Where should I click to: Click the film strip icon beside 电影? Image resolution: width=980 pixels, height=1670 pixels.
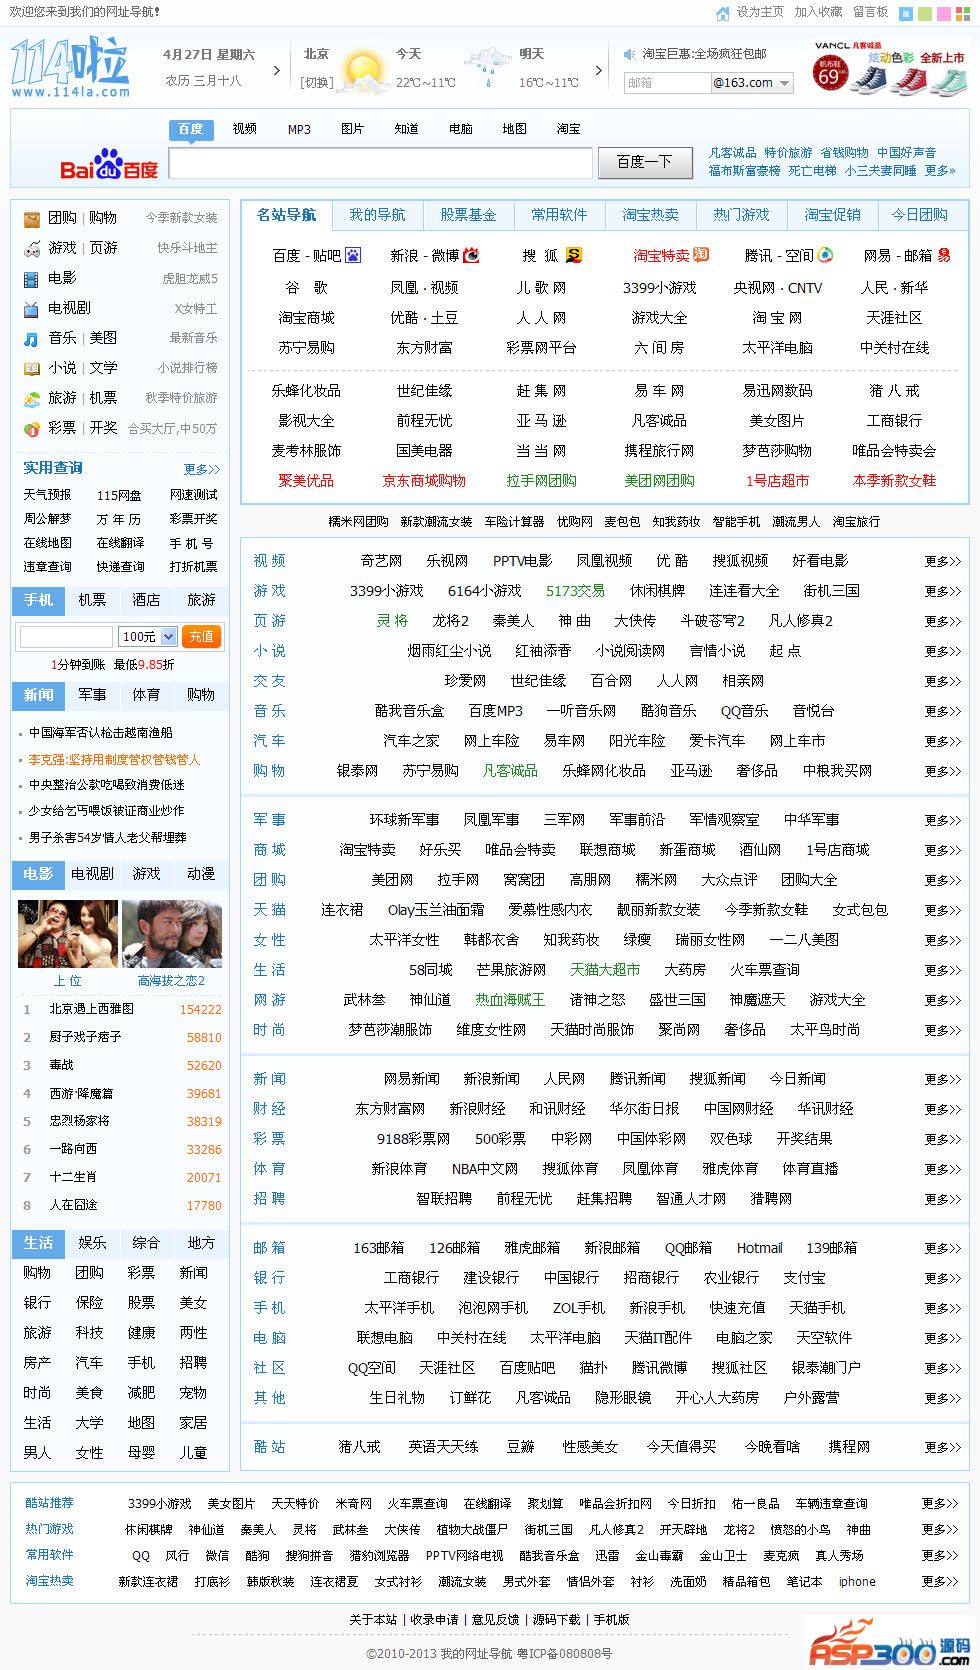(x=32, y=278)
